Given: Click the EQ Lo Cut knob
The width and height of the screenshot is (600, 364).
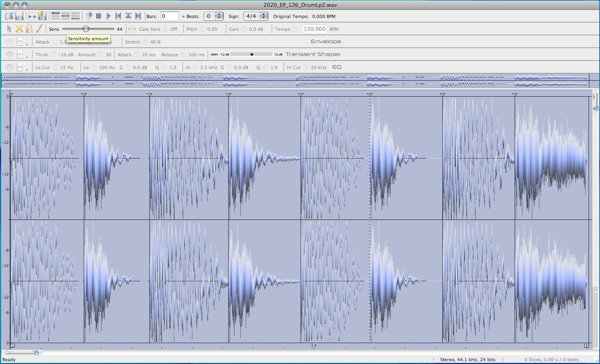Looking at the screenshot, I should [x=55, y=67].
